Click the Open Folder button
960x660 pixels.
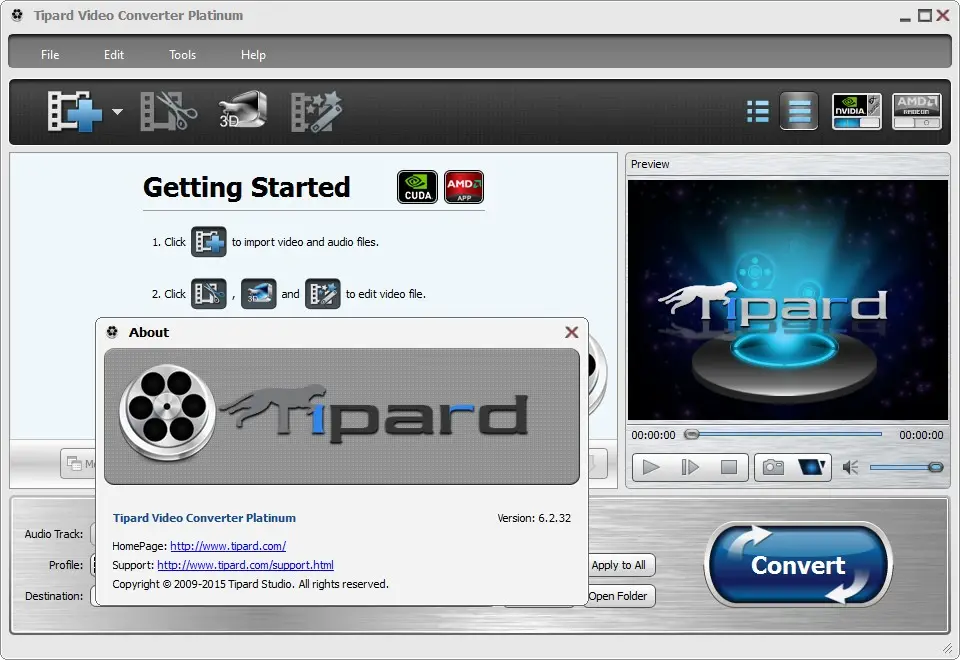pos(618,596)
